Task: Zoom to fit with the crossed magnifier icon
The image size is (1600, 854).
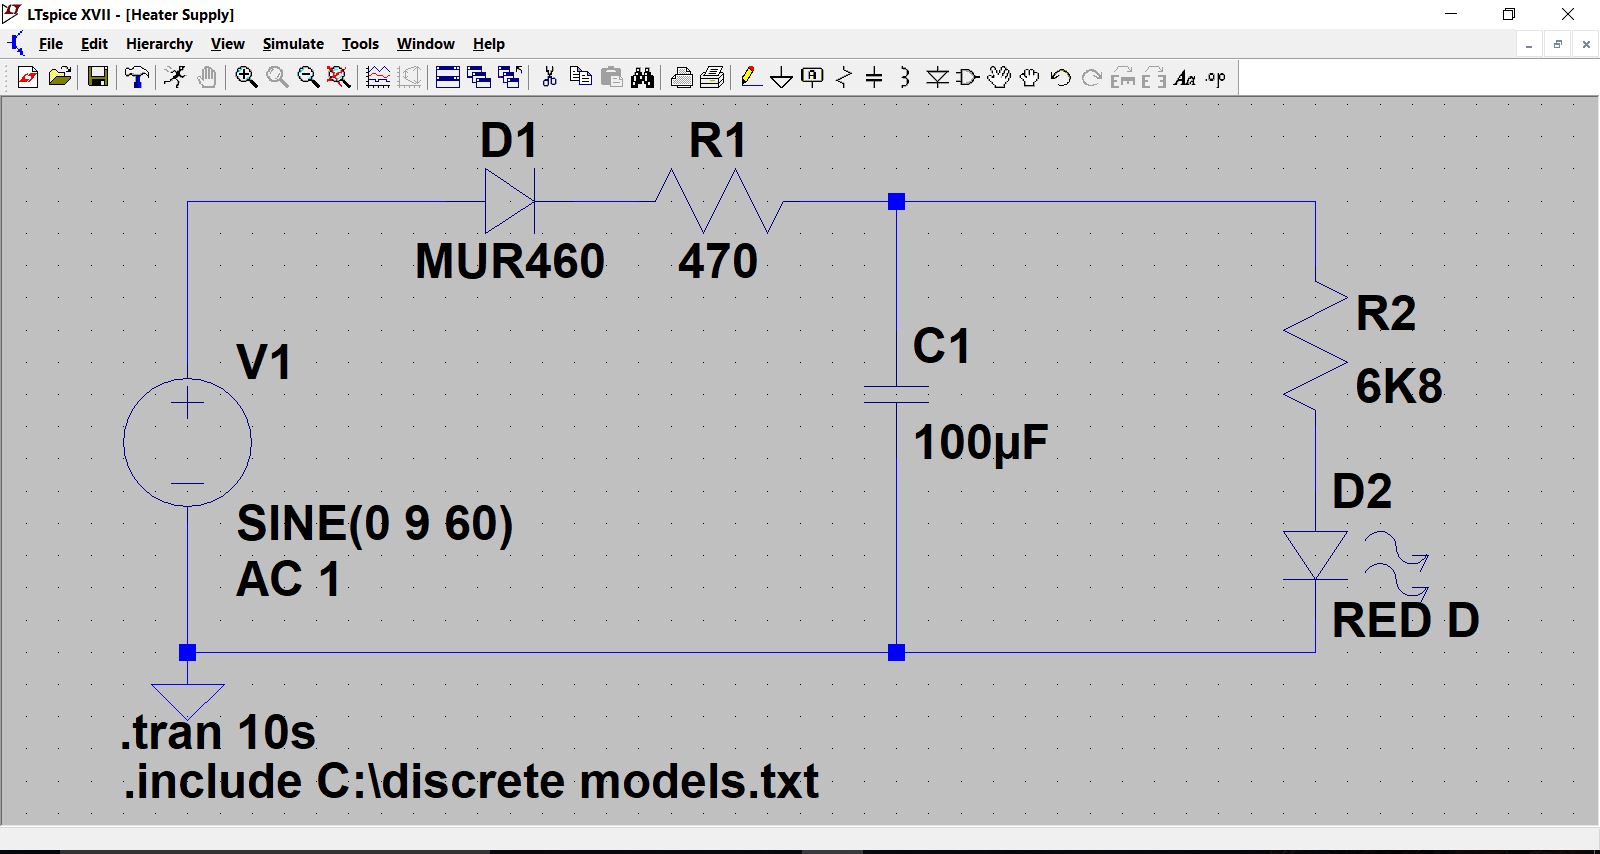Action: click(x=339, y=77)
